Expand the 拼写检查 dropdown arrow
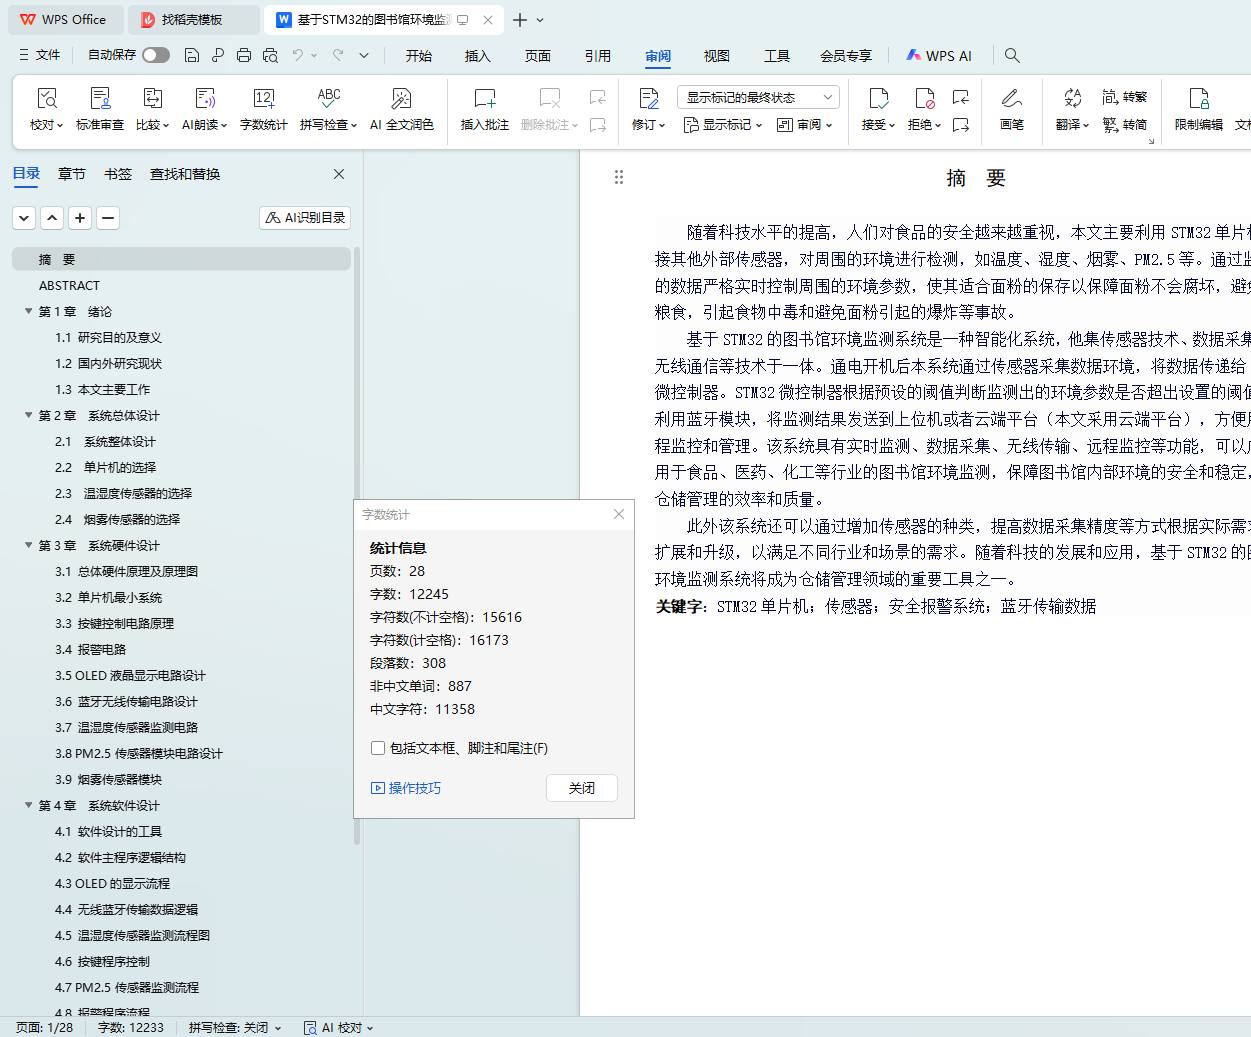1251x1037 pixels. point(354,125)
